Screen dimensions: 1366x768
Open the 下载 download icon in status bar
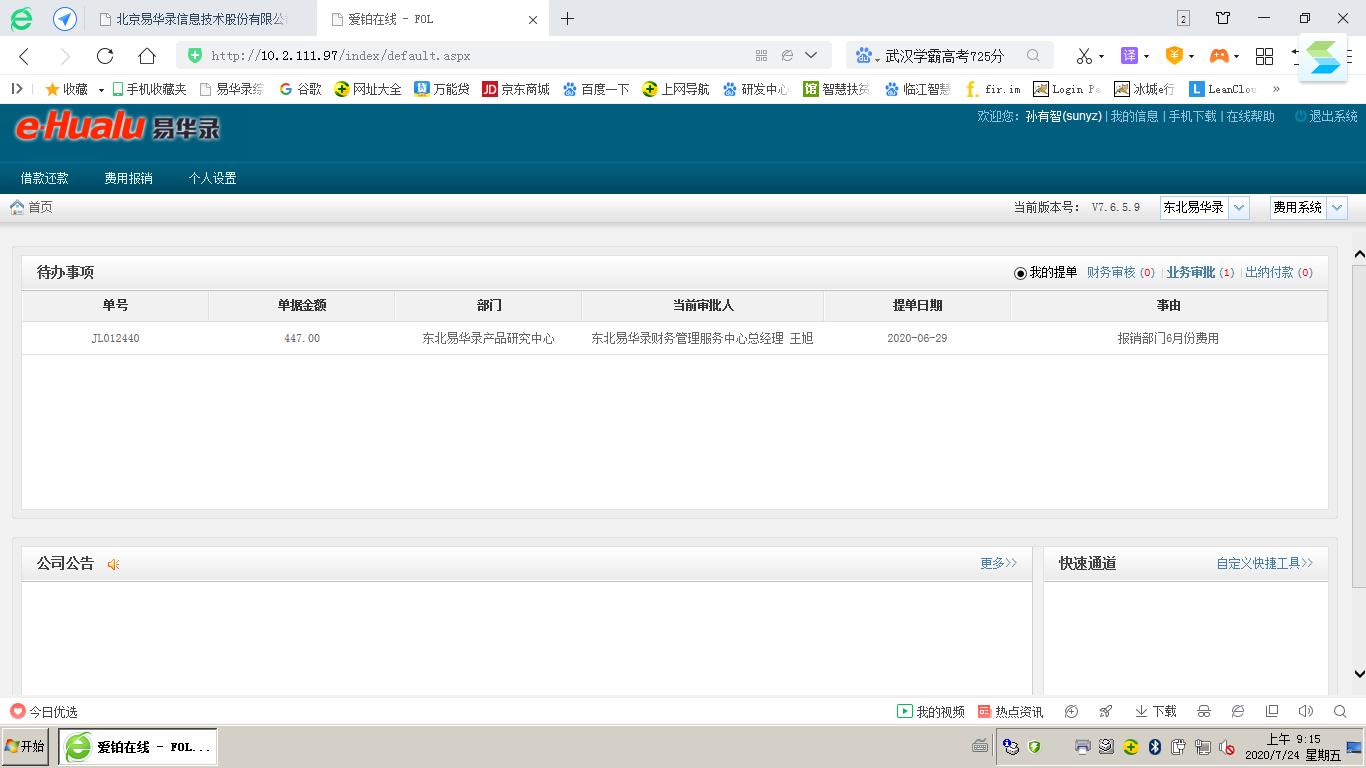tap(1141, 711)
